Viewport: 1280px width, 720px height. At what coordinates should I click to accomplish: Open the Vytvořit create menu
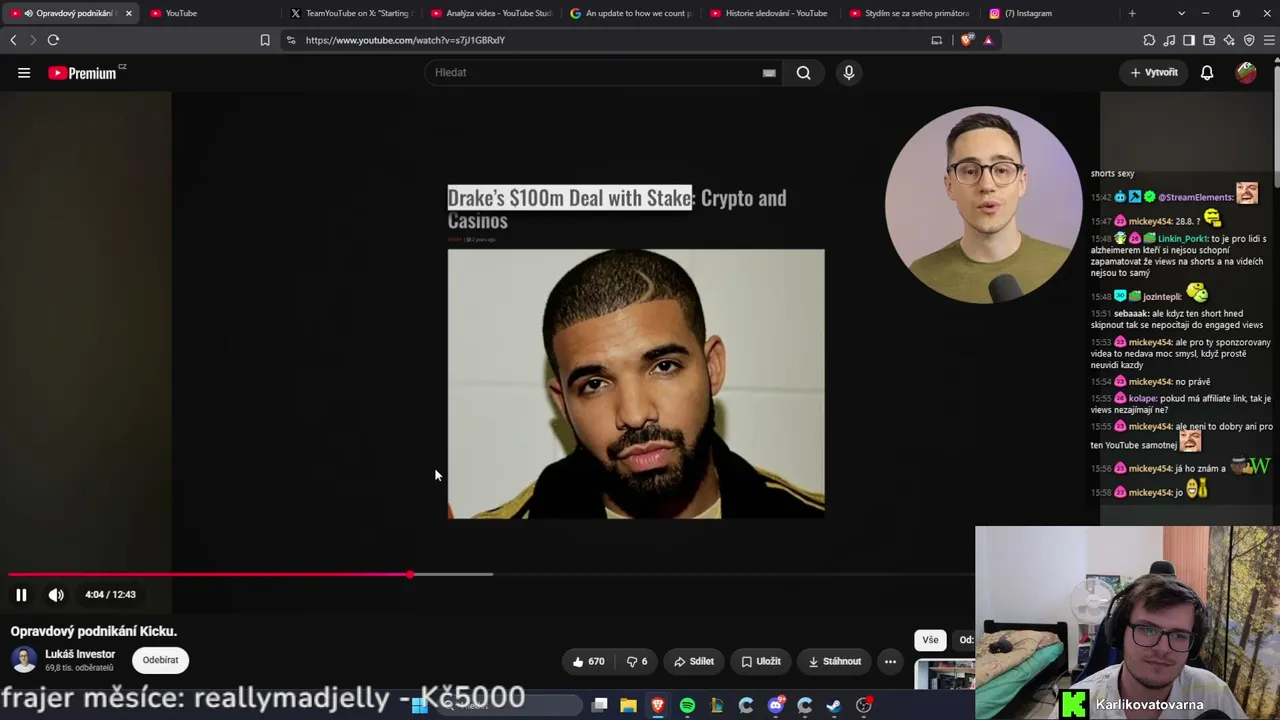pos(1154,73)
